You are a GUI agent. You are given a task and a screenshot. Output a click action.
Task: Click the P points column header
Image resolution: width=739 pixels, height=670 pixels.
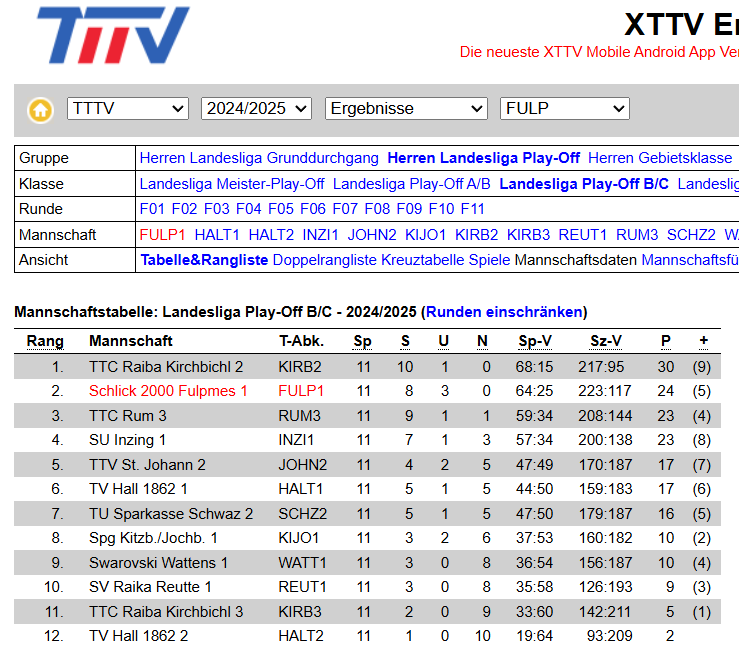[665, 341]
